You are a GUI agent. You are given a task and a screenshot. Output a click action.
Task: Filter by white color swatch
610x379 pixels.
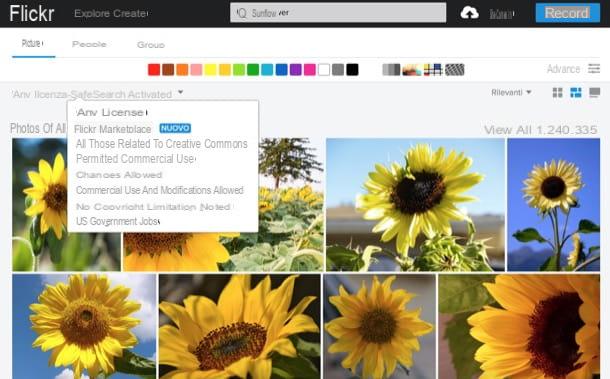click(x=324, y=70)
